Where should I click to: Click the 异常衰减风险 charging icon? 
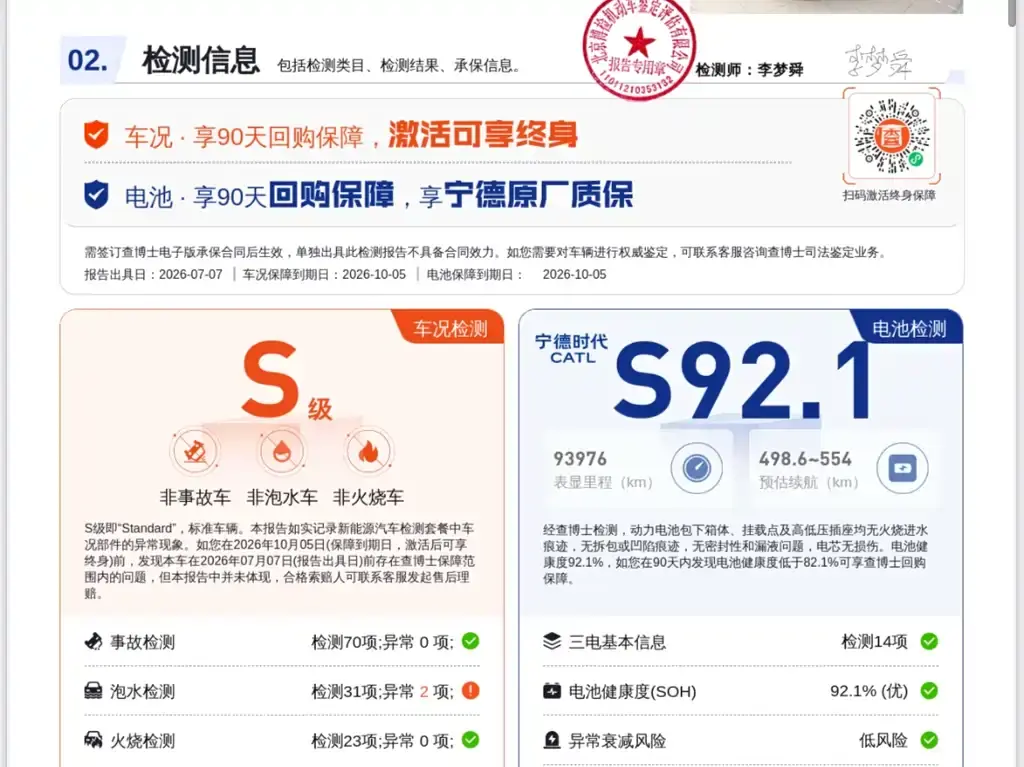pyautogui.click(x=552, y=740)
